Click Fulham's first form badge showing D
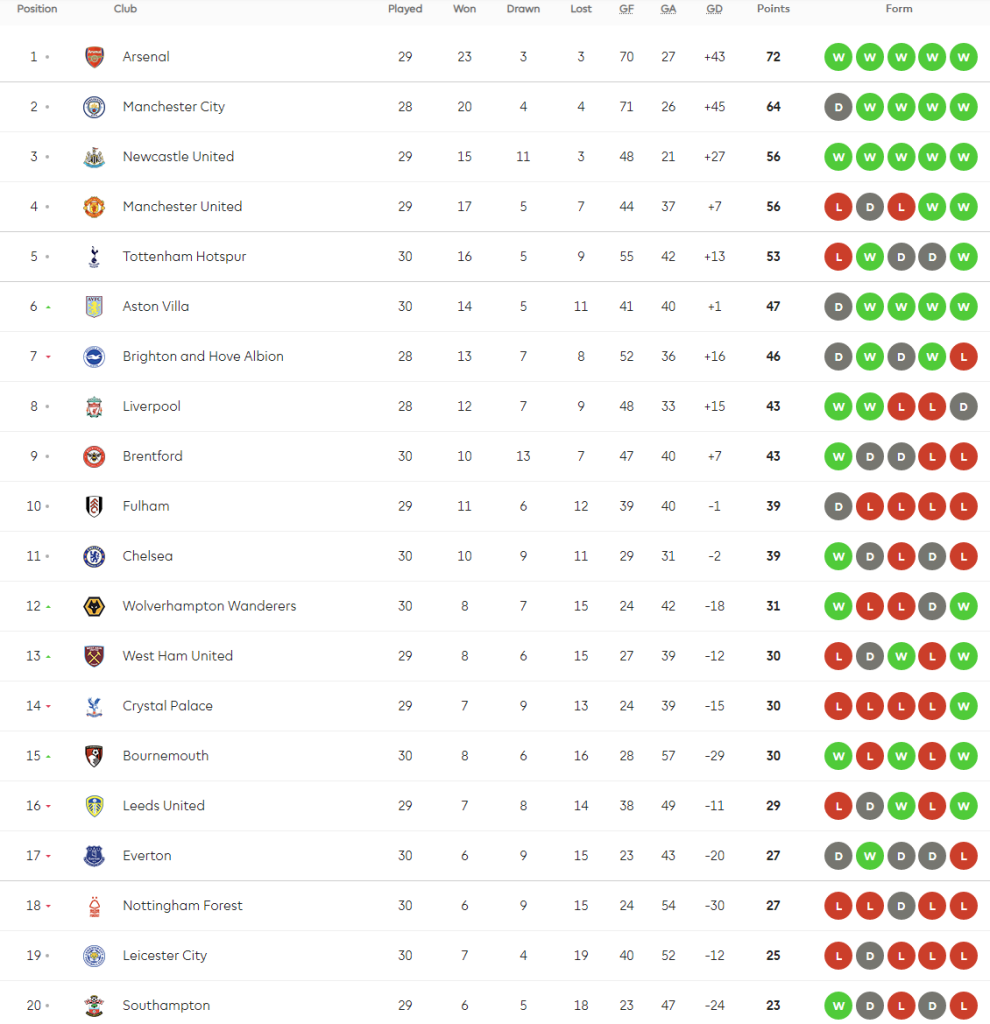The image size is (990, 1024). coord(838,506)
